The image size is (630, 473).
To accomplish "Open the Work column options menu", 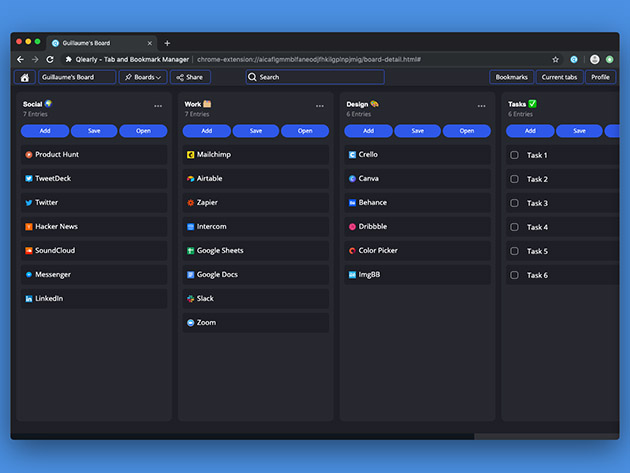I will tap(320, 106).
